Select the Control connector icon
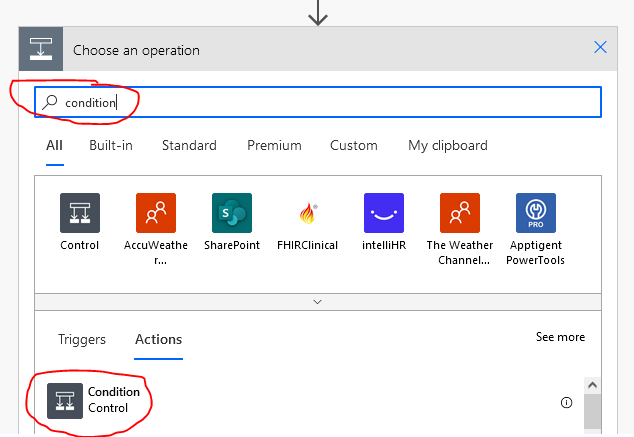The width and height of the screenshot is (634, 437). (80, 213)
